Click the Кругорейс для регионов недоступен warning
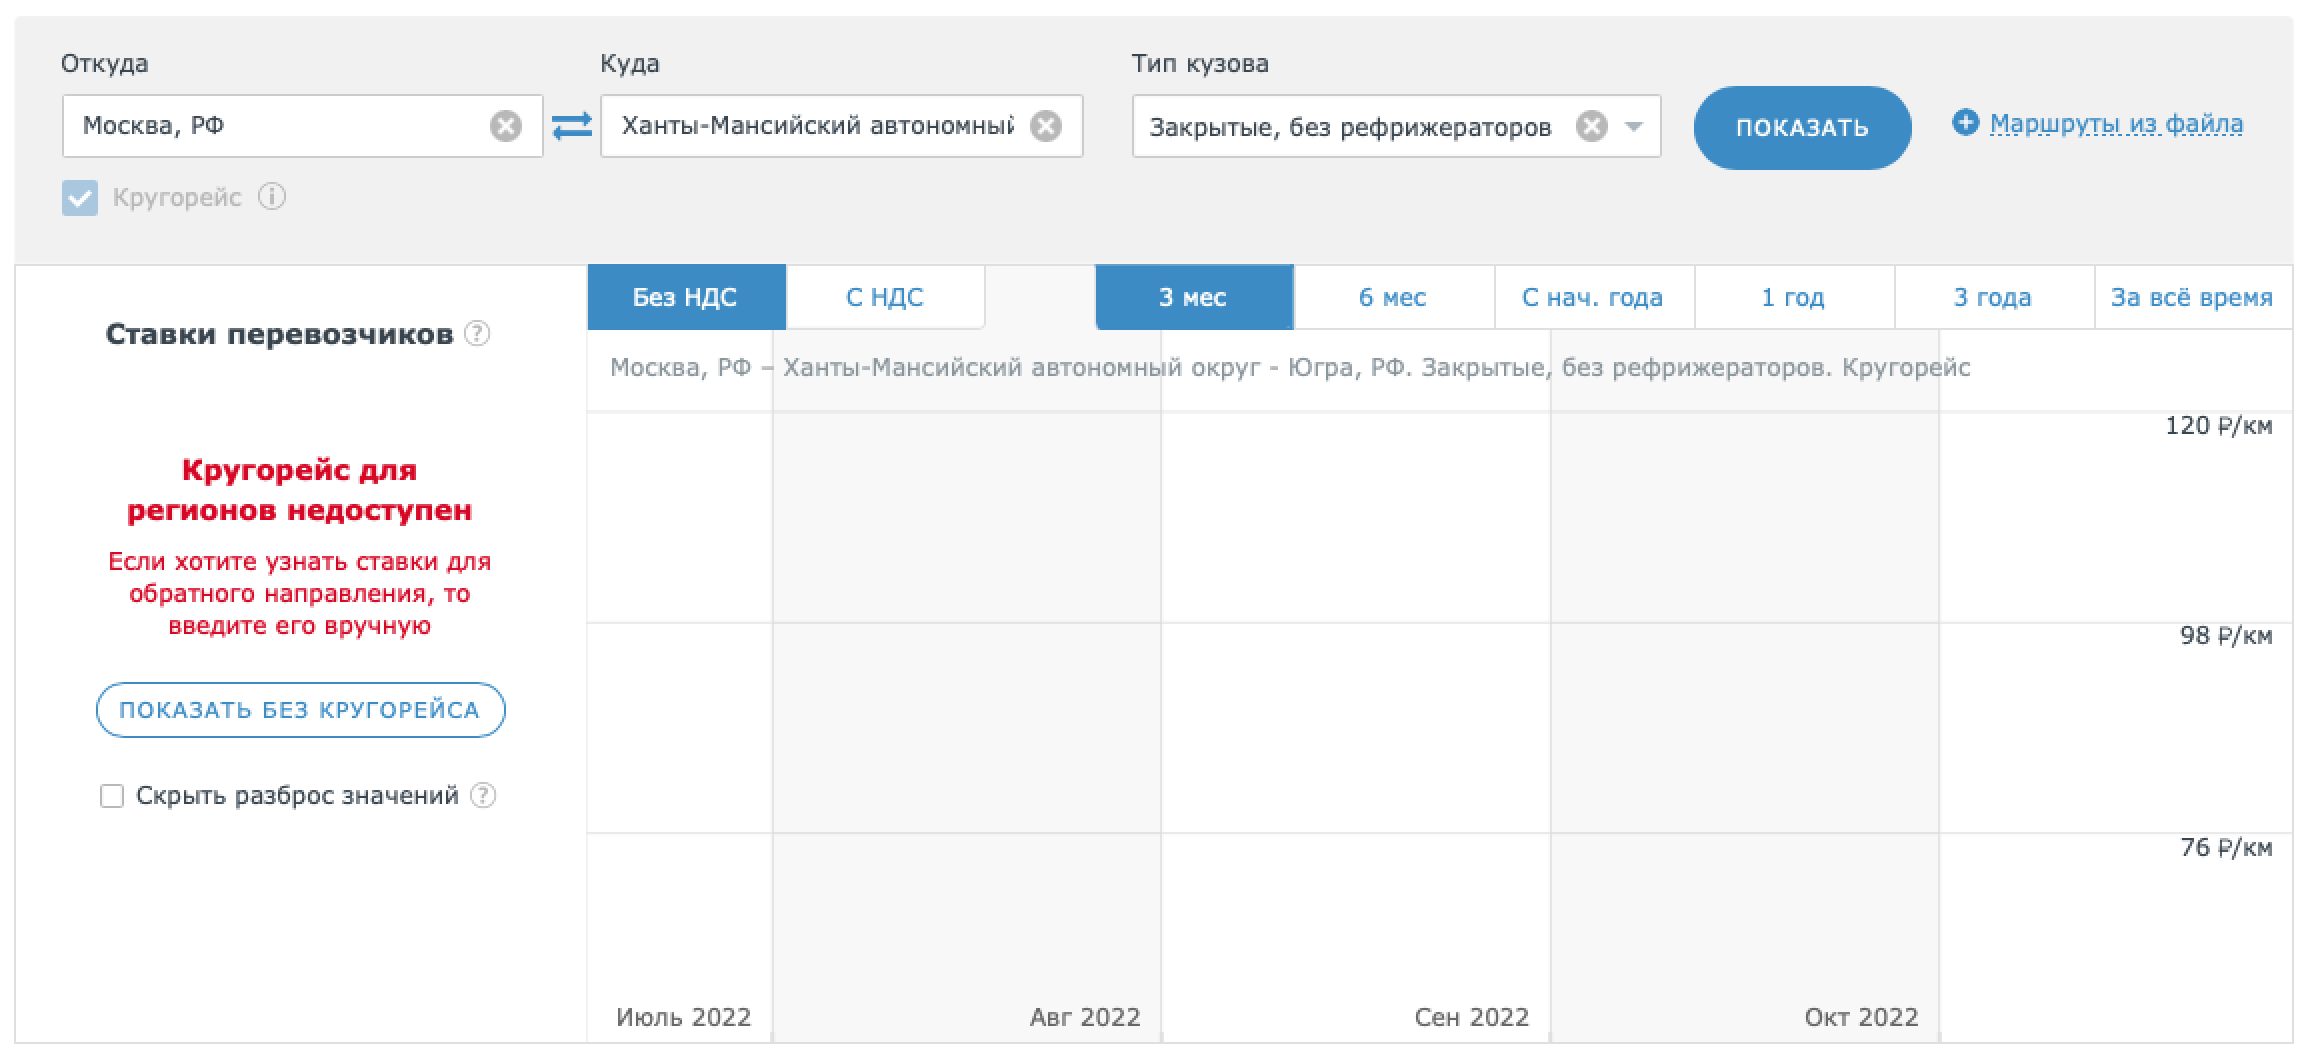Image resolution: width=2307 pixels, height=1059 pixels. click(x=299, y=490)
